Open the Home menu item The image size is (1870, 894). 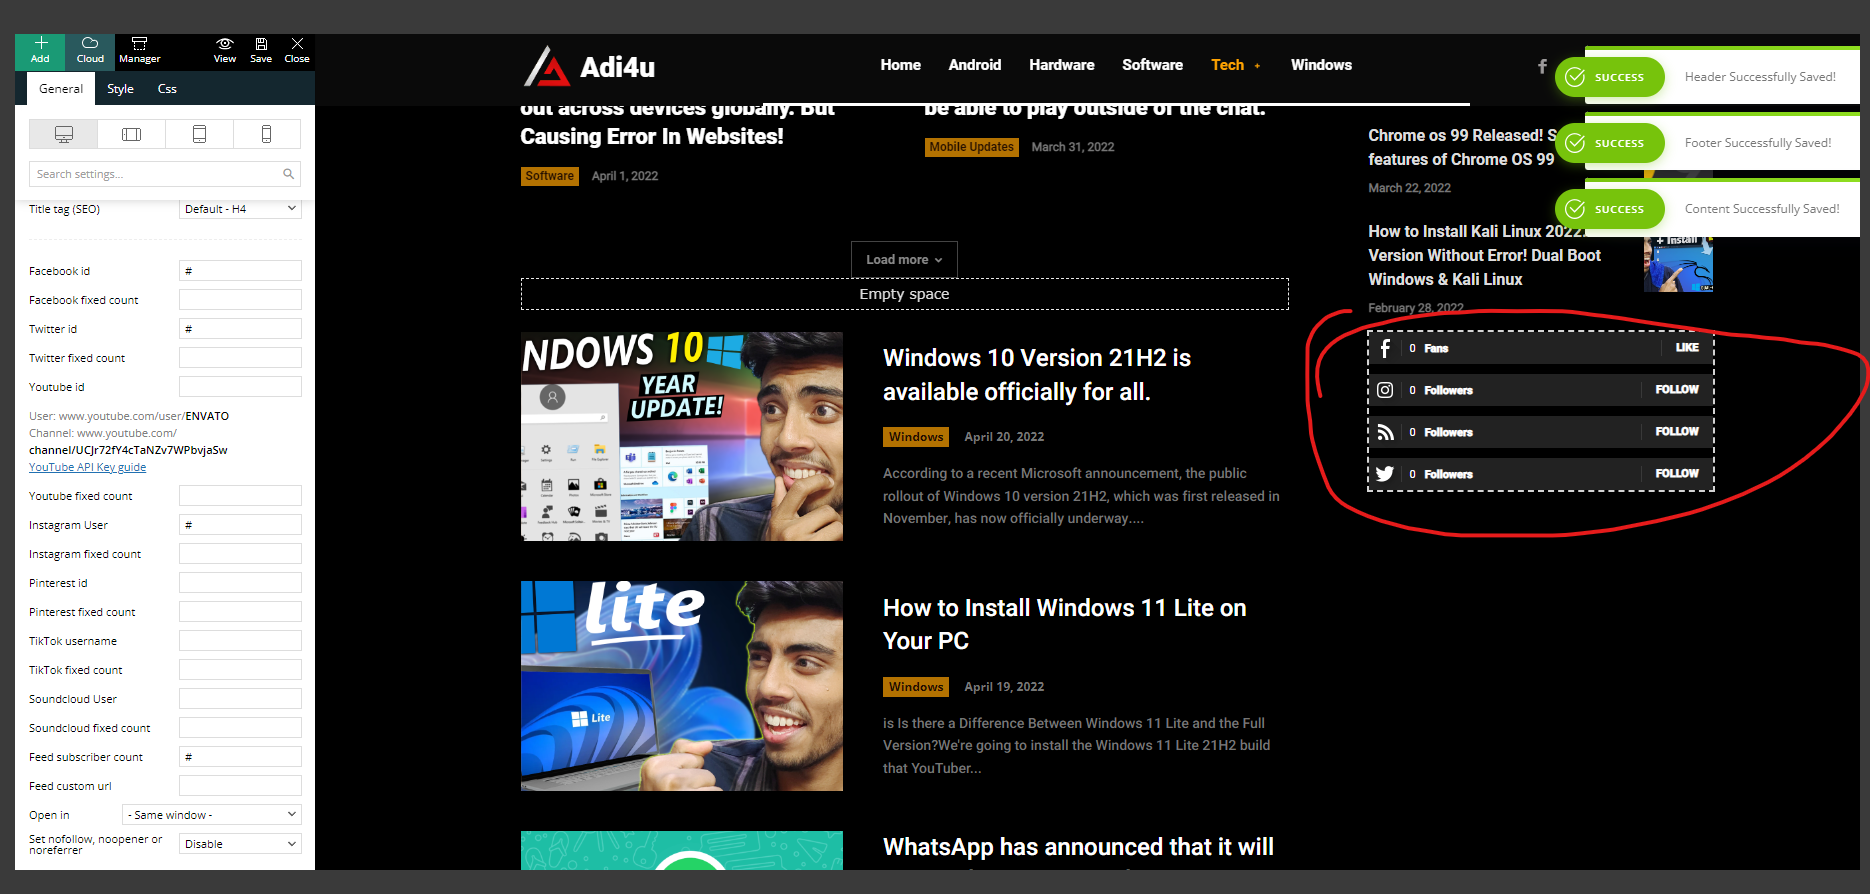point(900,65)
